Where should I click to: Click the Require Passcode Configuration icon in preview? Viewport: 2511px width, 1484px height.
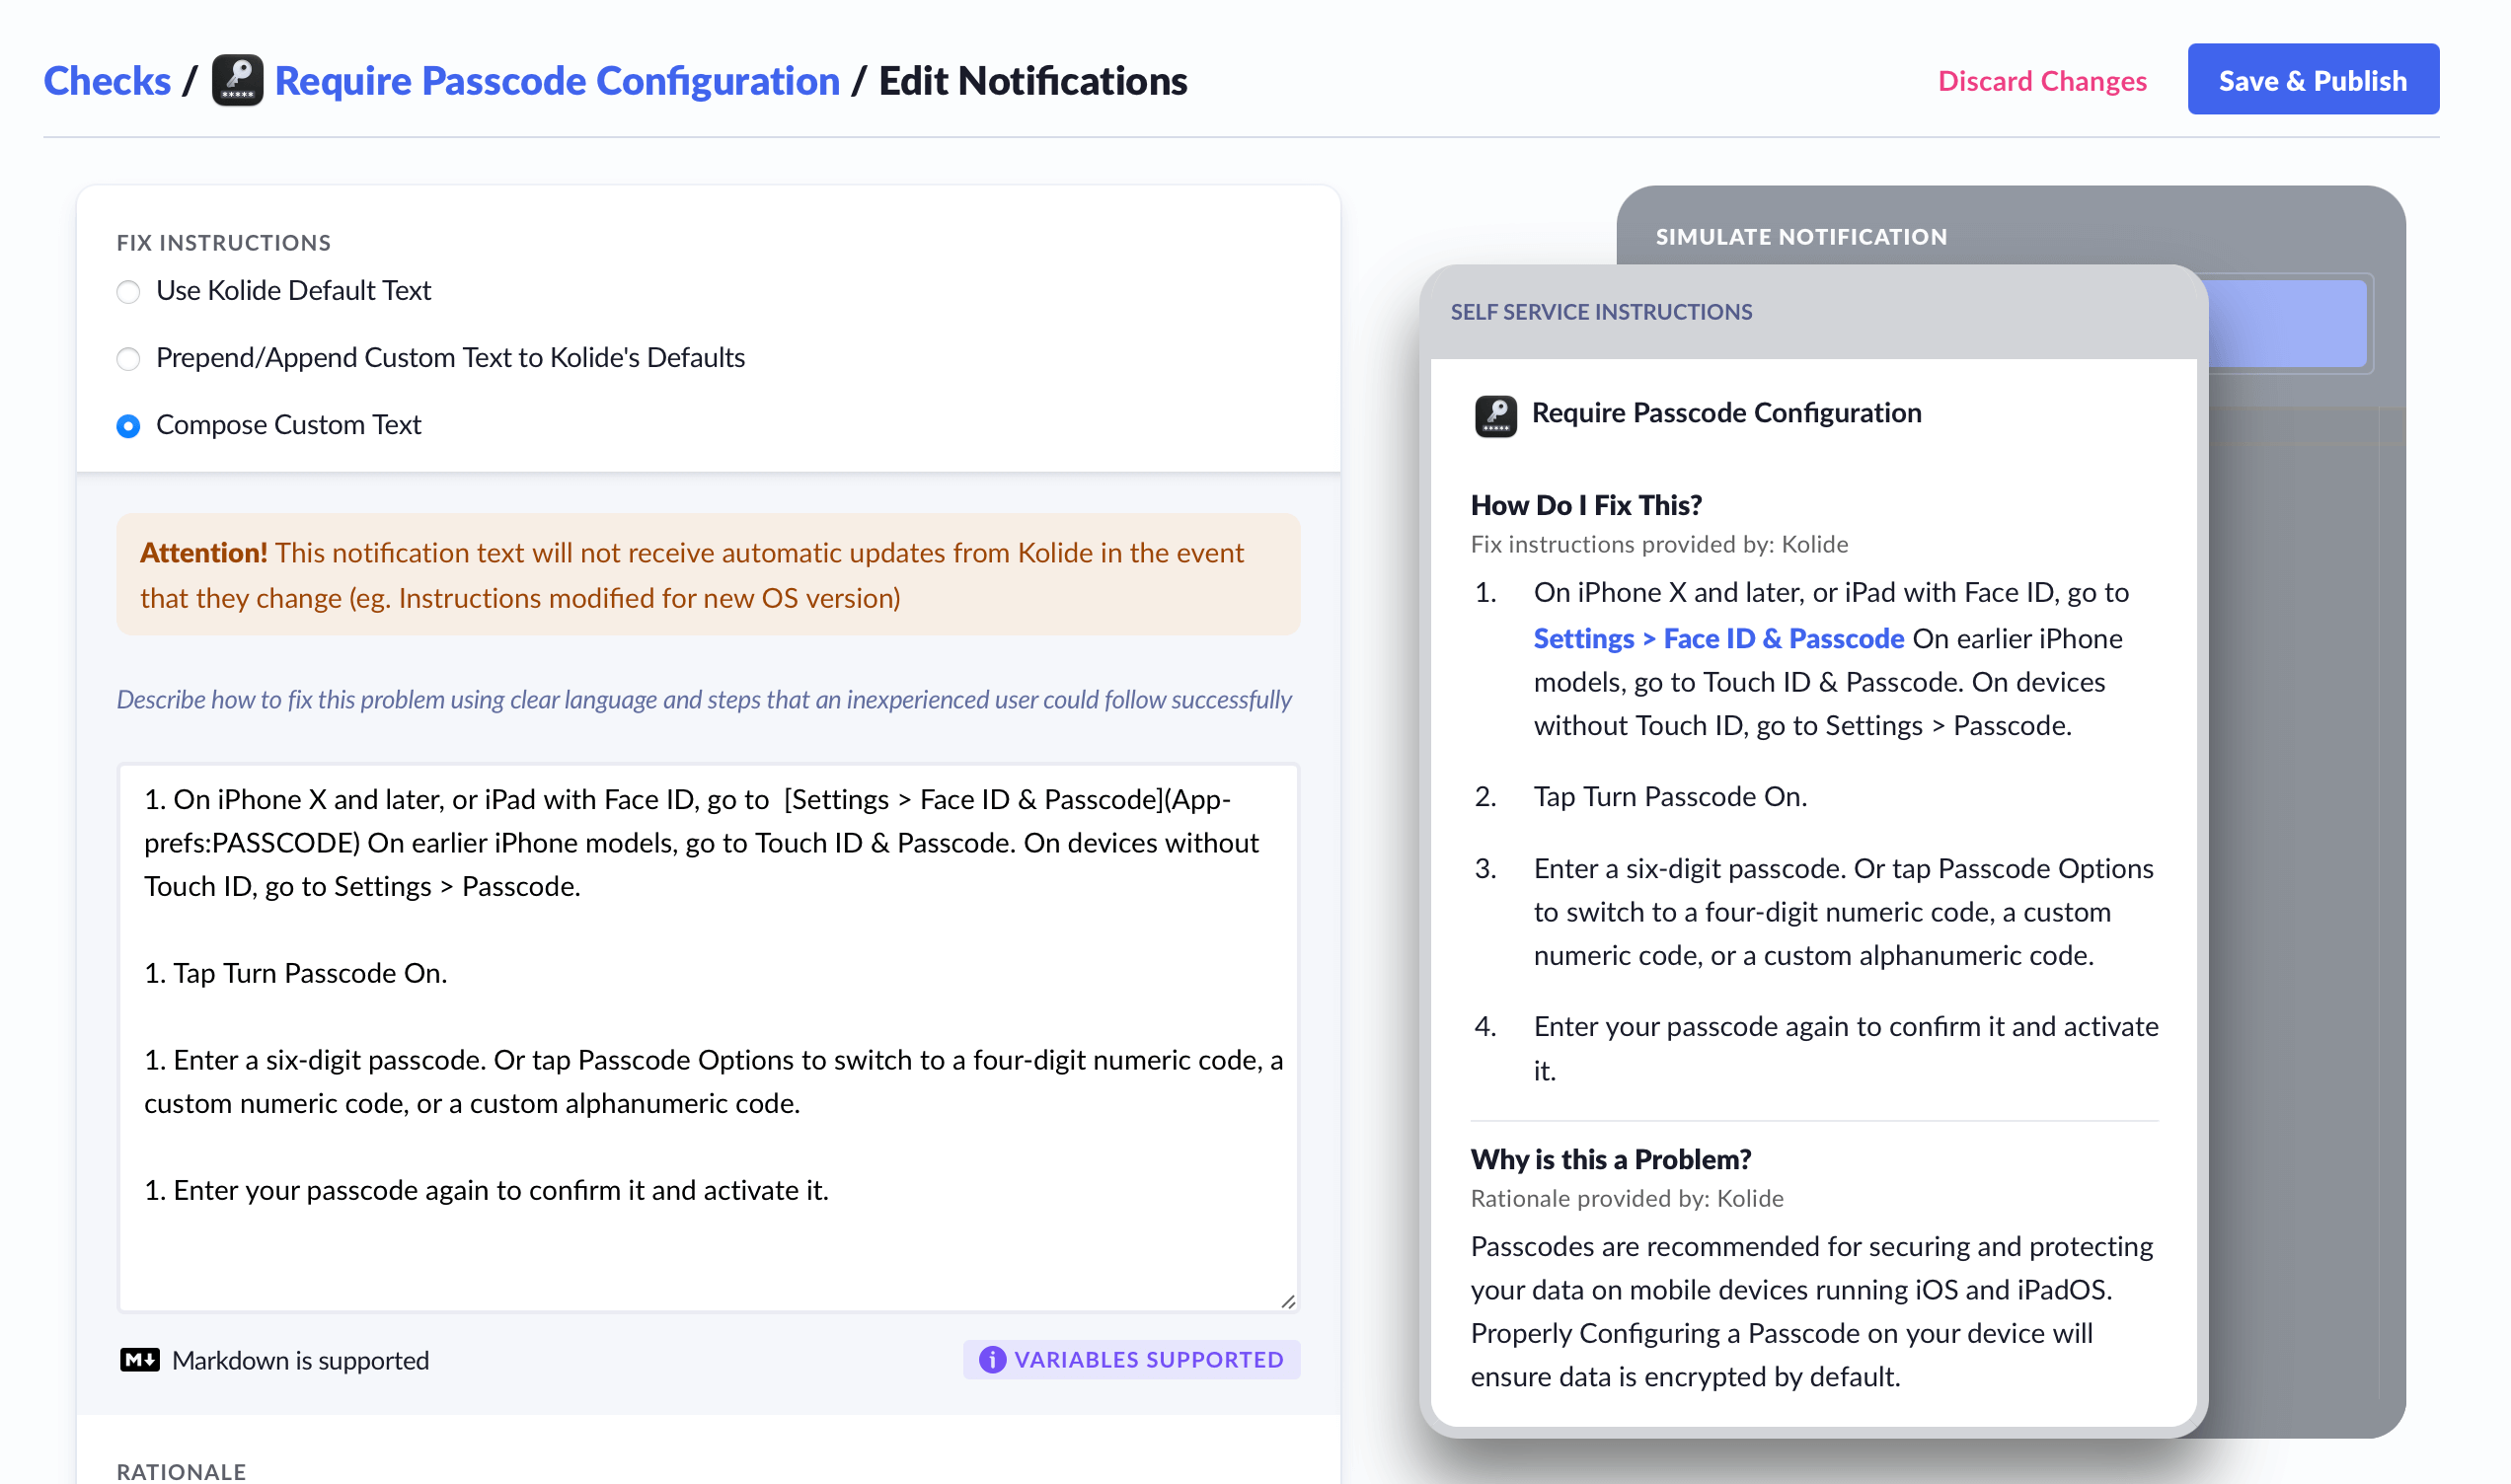click(x=1494, y=413)
